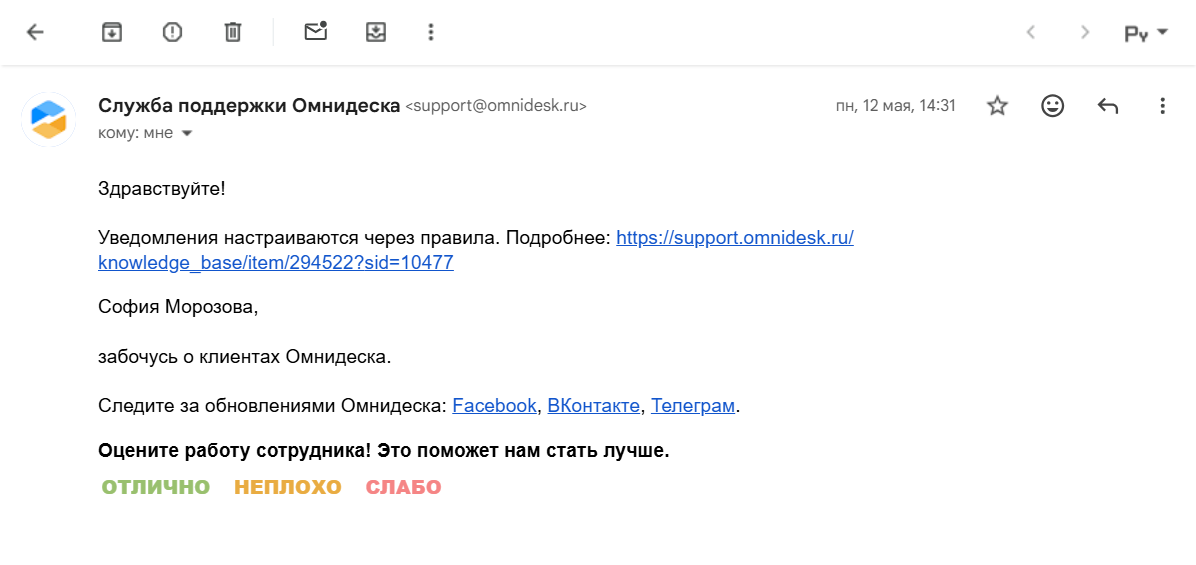This screenshot has height=565, width=1196.
Task: Report this message as spam
Action: tap(172, 32)
